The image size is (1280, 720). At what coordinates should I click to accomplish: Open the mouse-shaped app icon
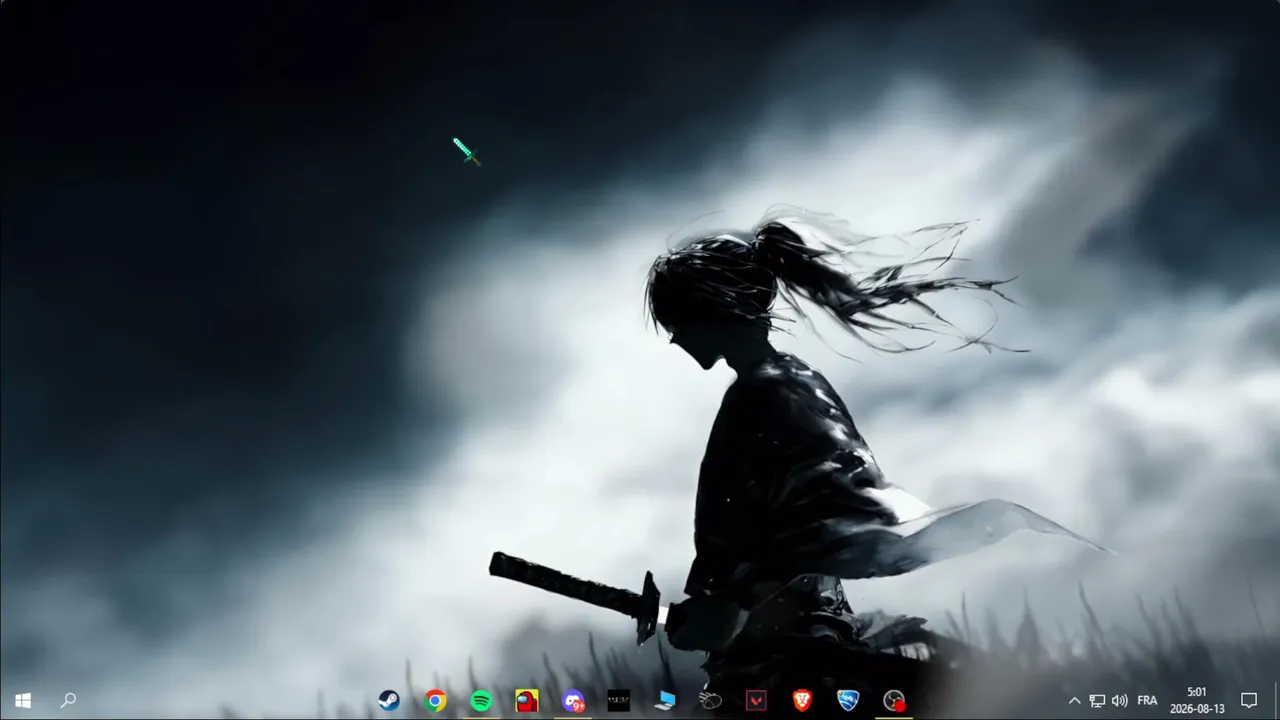711,701
